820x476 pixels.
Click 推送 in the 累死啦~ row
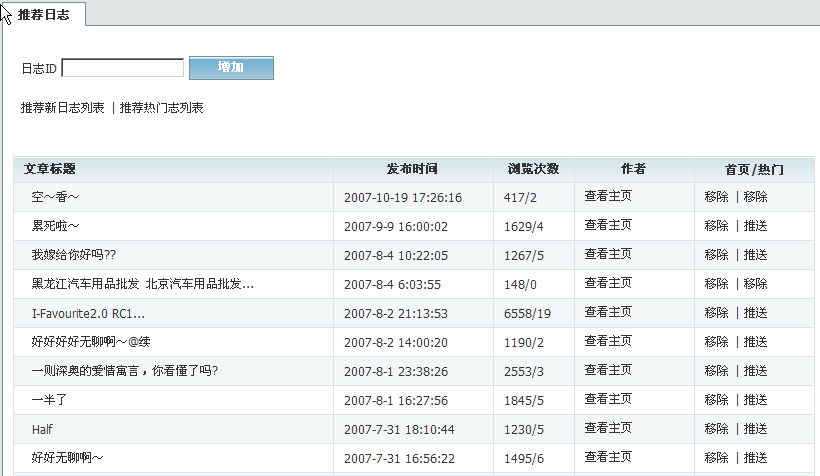(755, 227)
